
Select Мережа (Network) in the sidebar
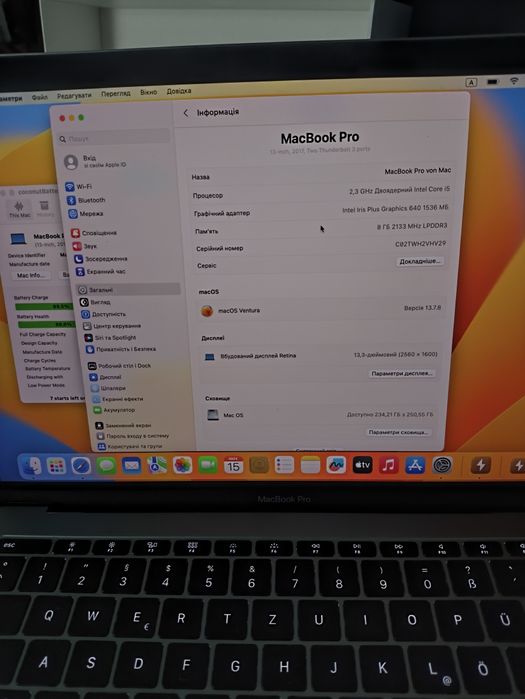[x=86, y=214]
